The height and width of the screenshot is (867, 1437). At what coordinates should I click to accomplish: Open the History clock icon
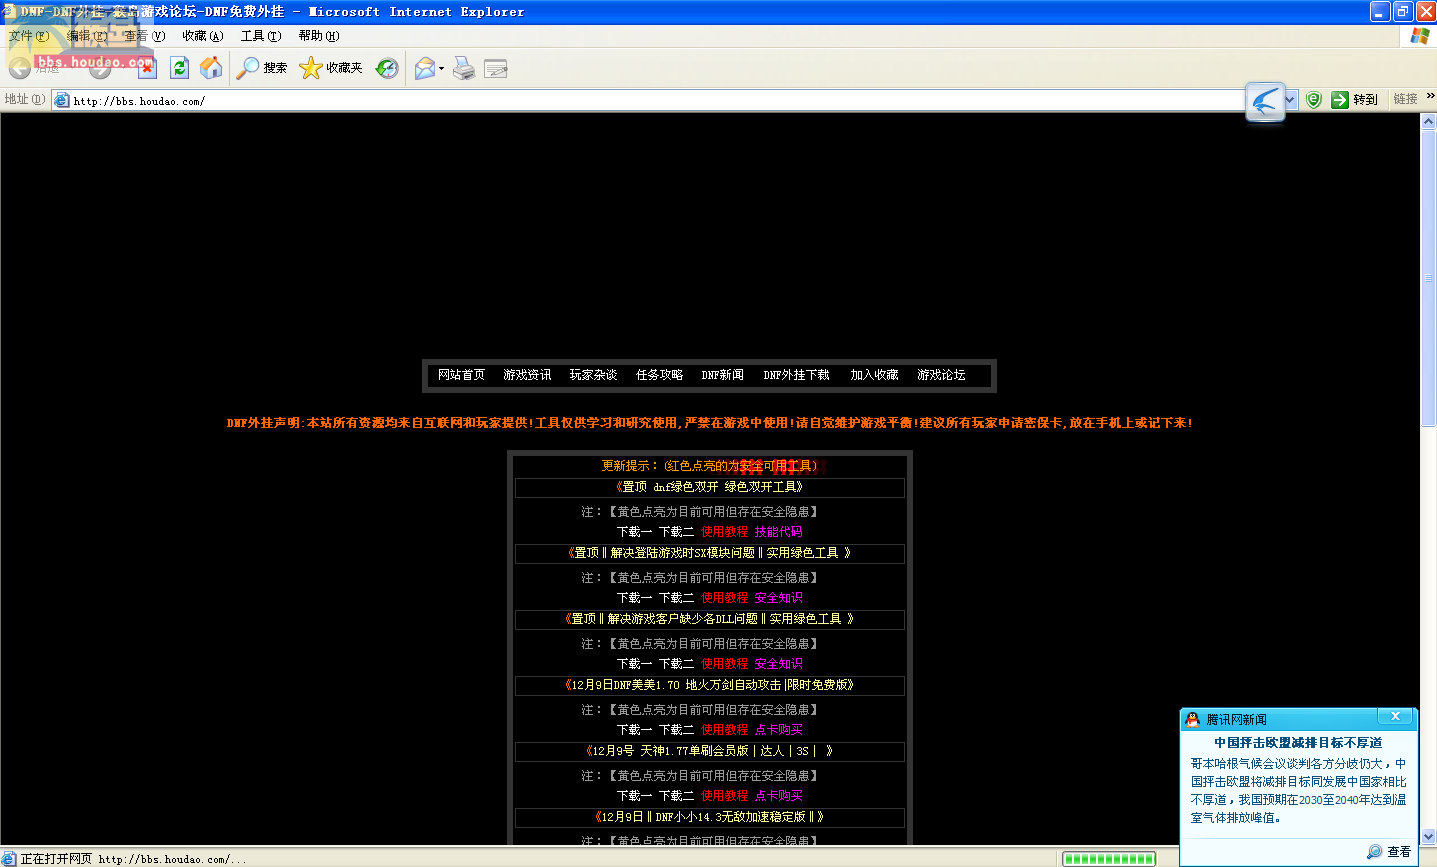point(387,68)
